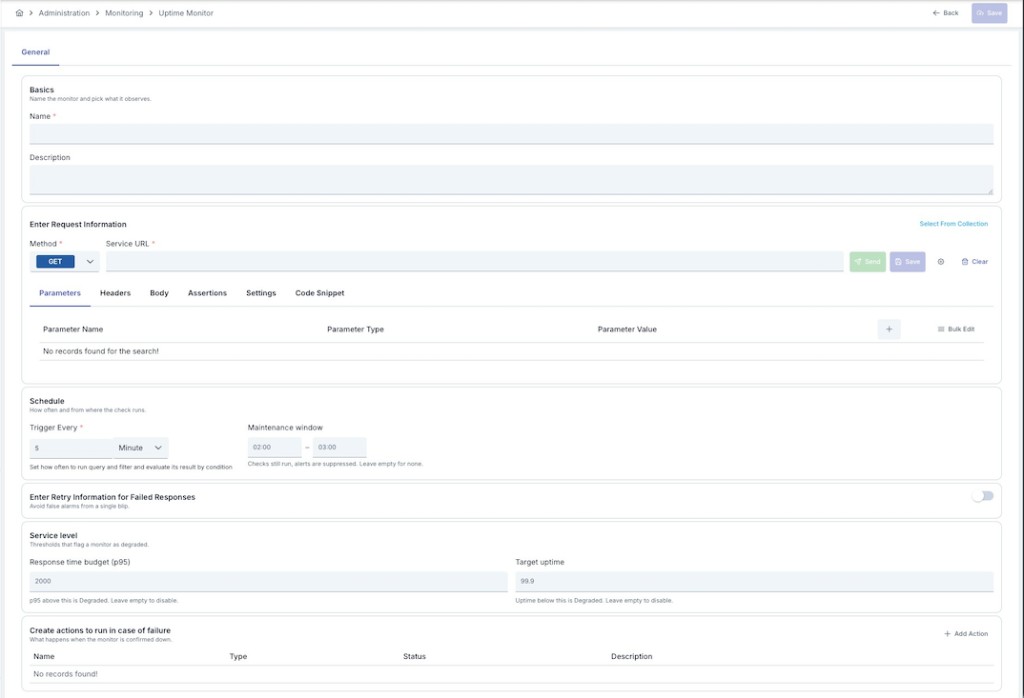The width and height of the screenshot is (1024, 698).
Task: Switch to the Assertions tab
Action: (207, 293)
